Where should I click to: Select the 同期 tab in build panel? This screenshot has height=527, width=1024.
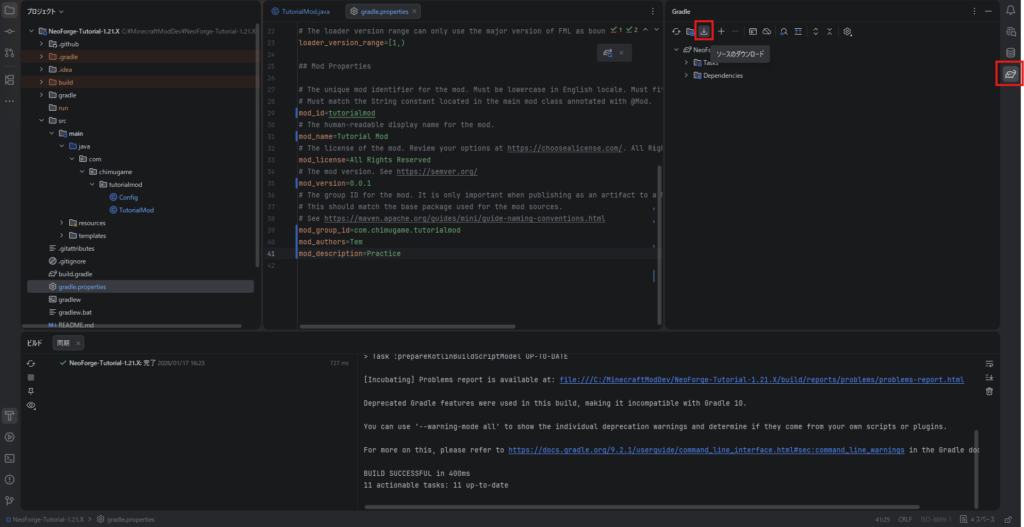[x=63, y=342]
